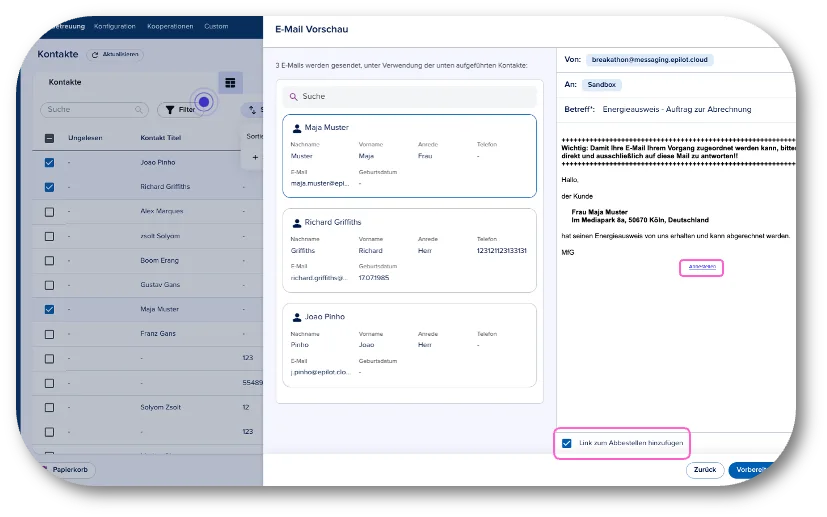This screenshot has height=517, width=827.
Task: Select the Joao Pinho contact card
Action: click(x=409, y=345)
